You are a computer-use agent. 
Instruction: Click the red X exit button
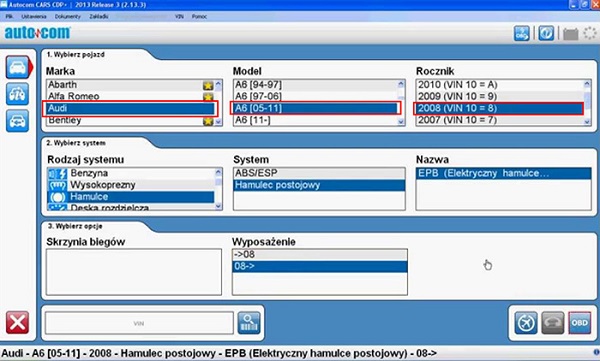pyautogui.click(x=17, y=322)
